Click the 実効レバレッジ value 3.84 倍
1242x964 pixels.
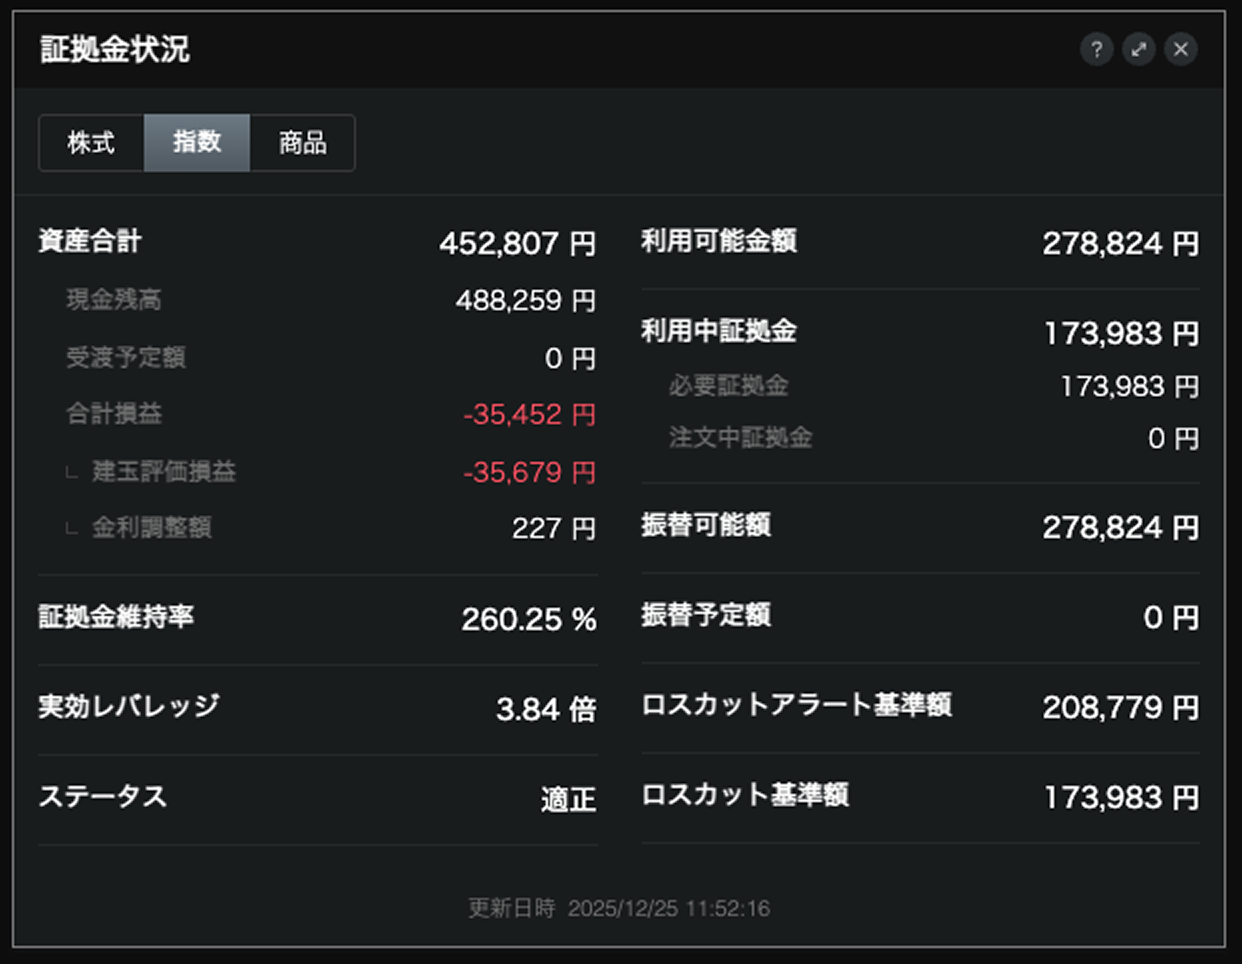(x=546, y=709)
